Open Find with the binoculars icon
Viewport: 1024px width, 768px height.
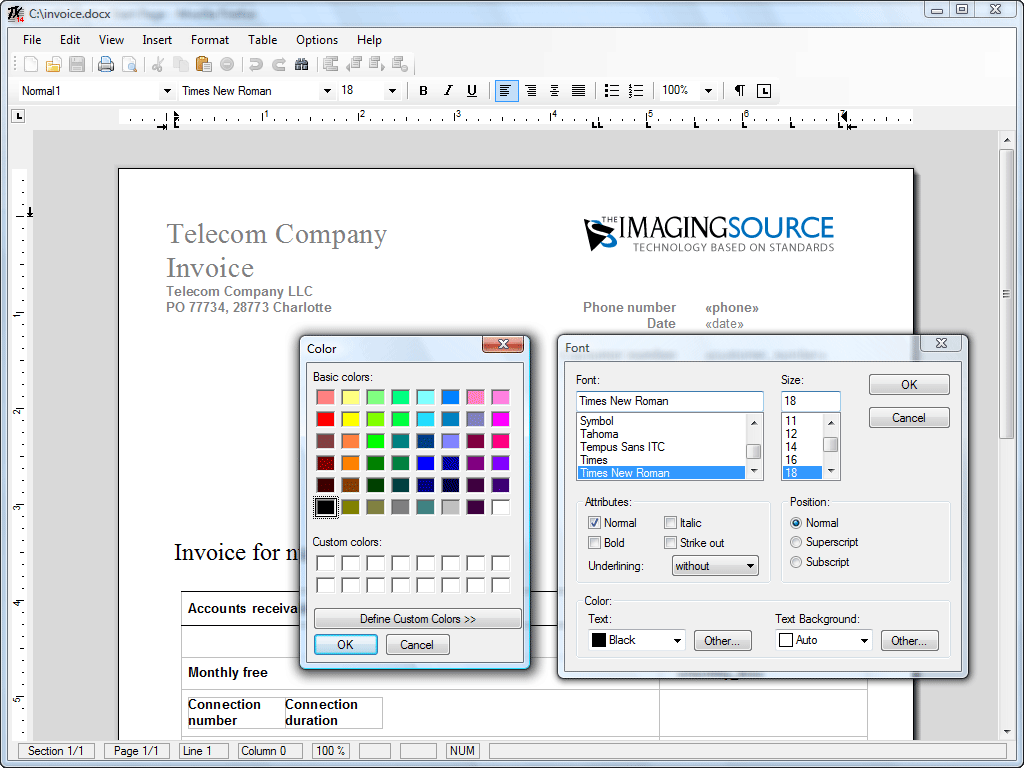301,64
